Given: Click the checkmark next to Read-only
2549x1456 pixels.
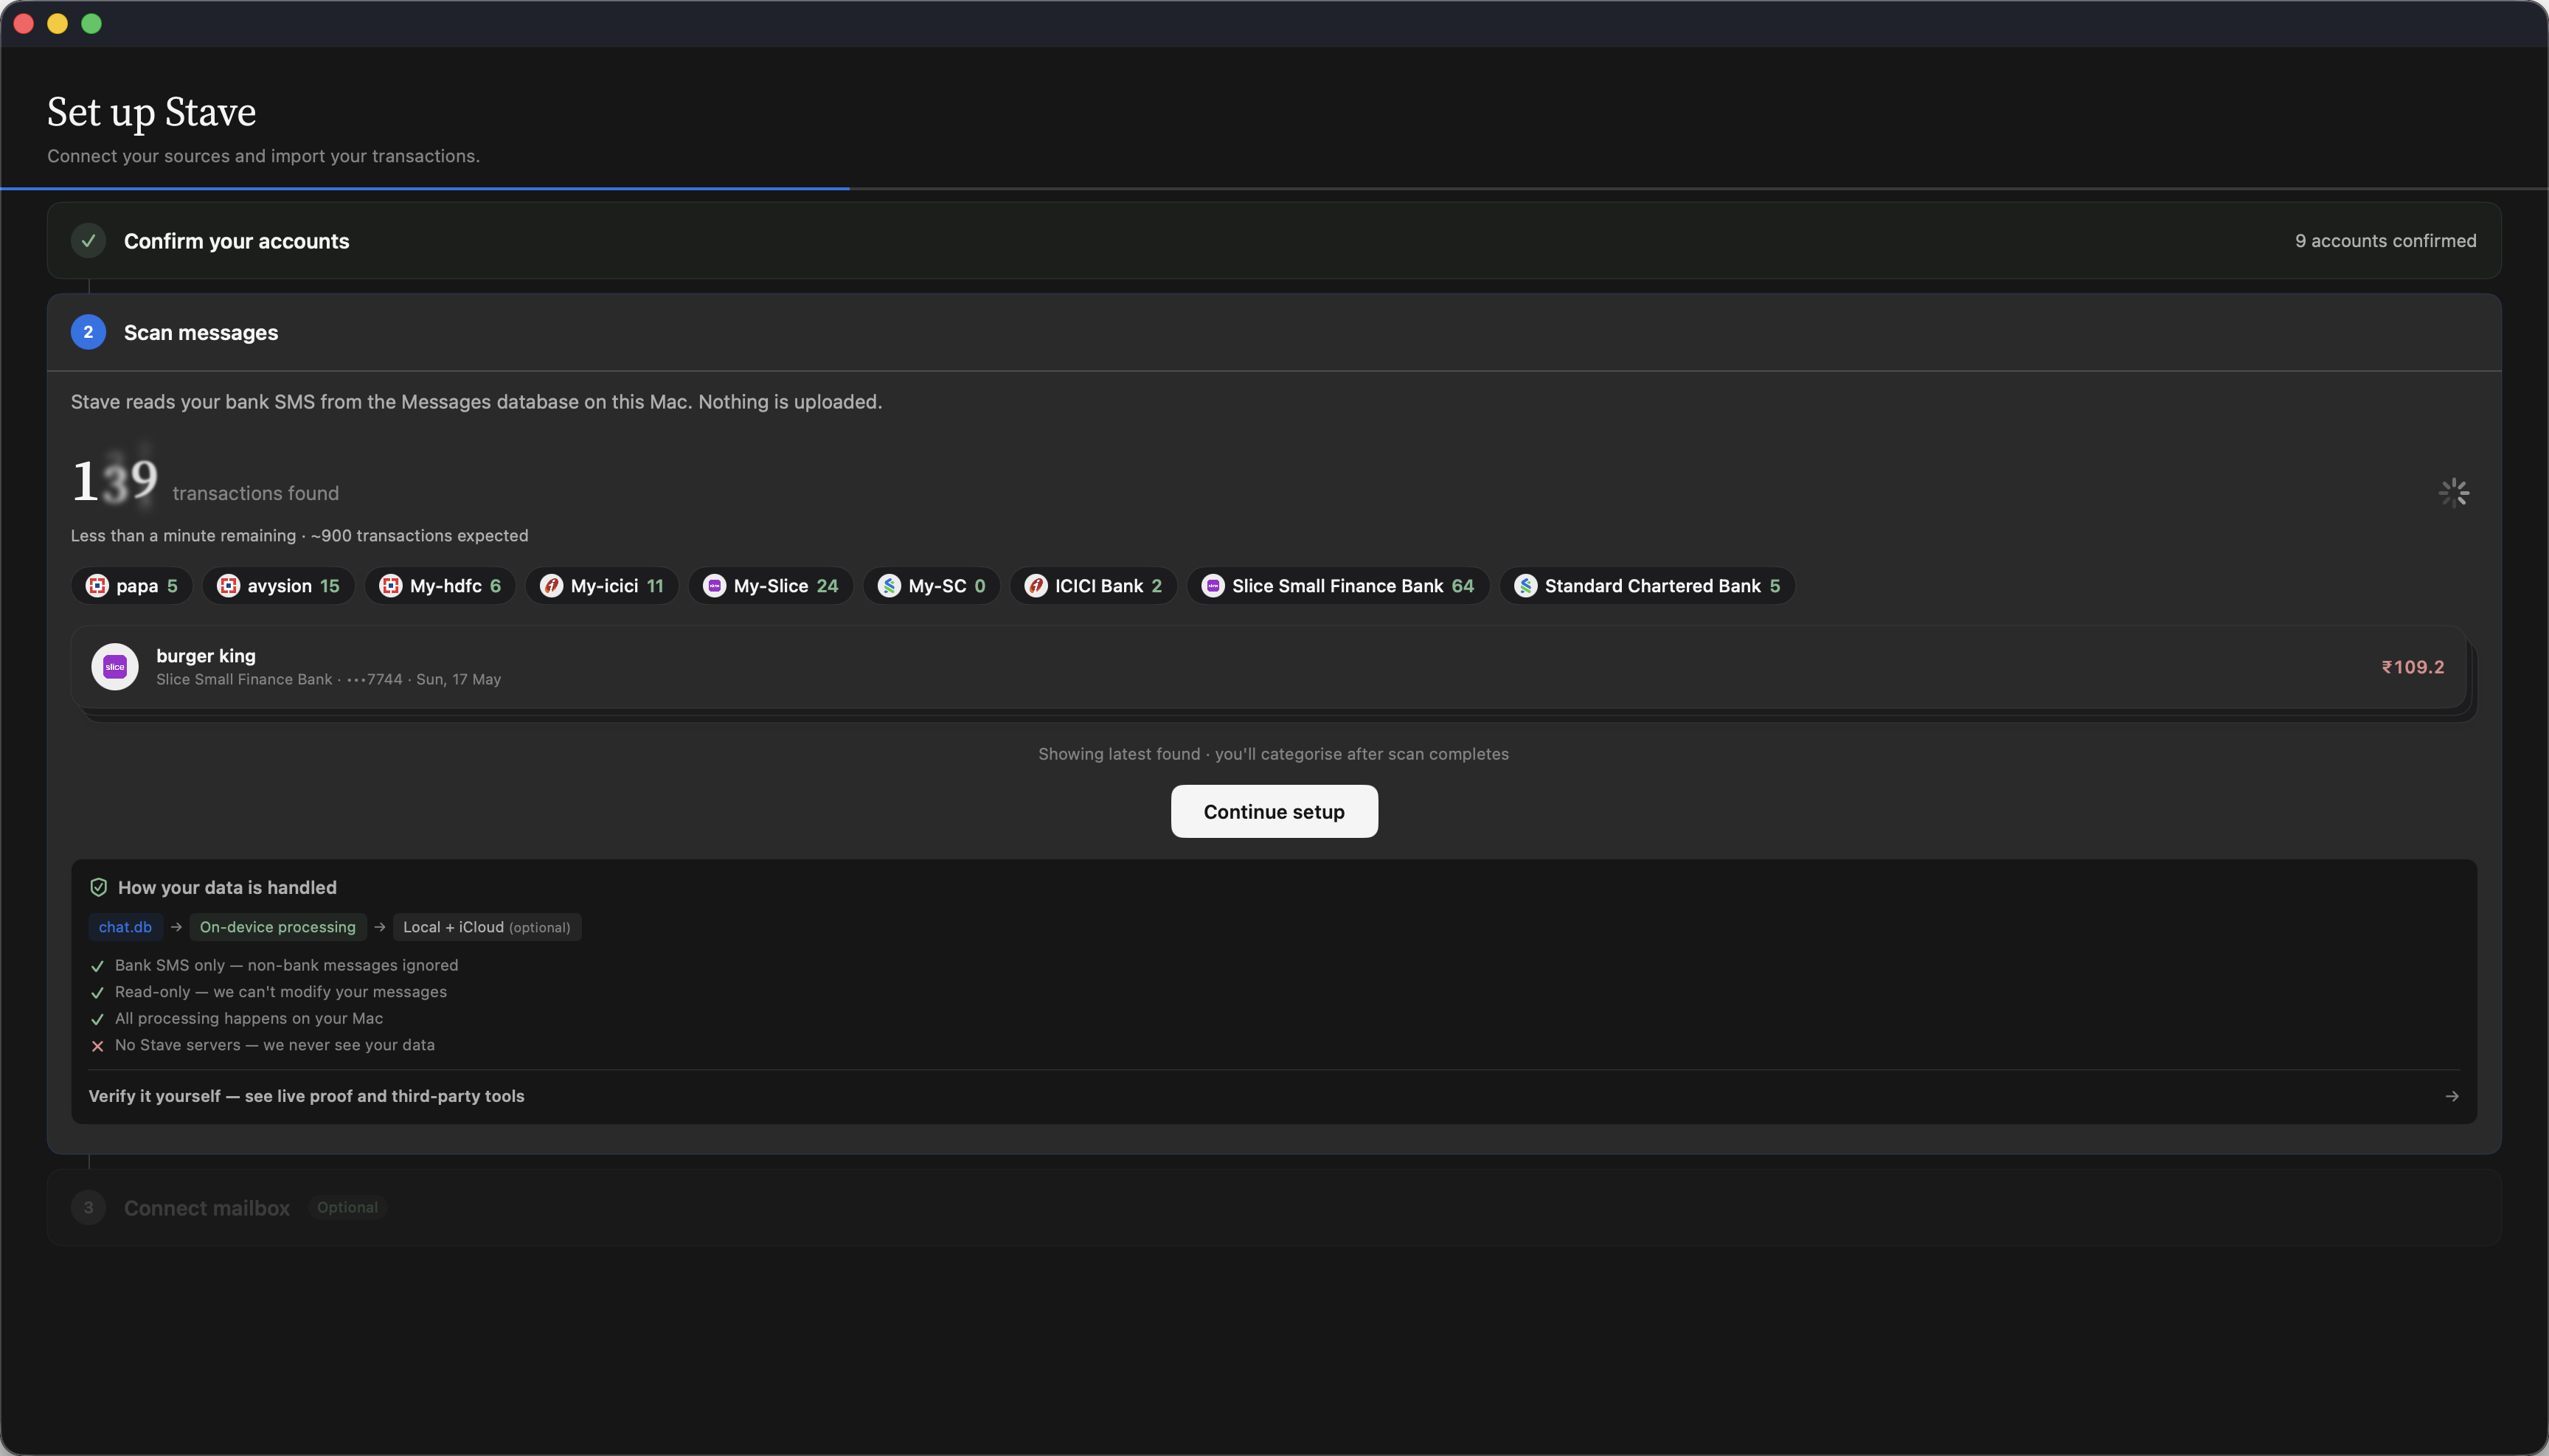Looking at the screenshot, I should 97,993.
